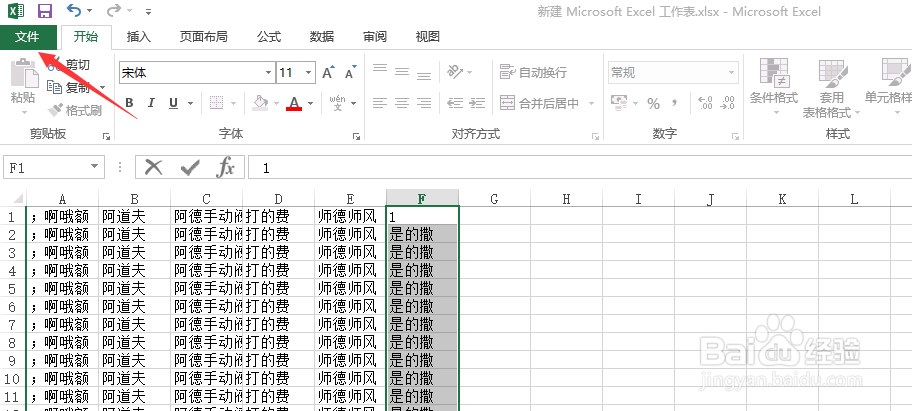Open 常规 number format dropdown
The width and height of the screenshot is (912, 411).
[732, 73]
